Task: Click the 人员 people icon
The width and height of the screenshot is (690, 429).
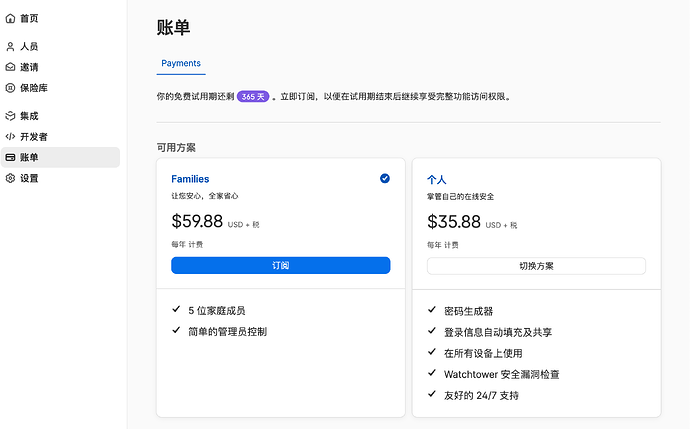Action: pos(10,46)
